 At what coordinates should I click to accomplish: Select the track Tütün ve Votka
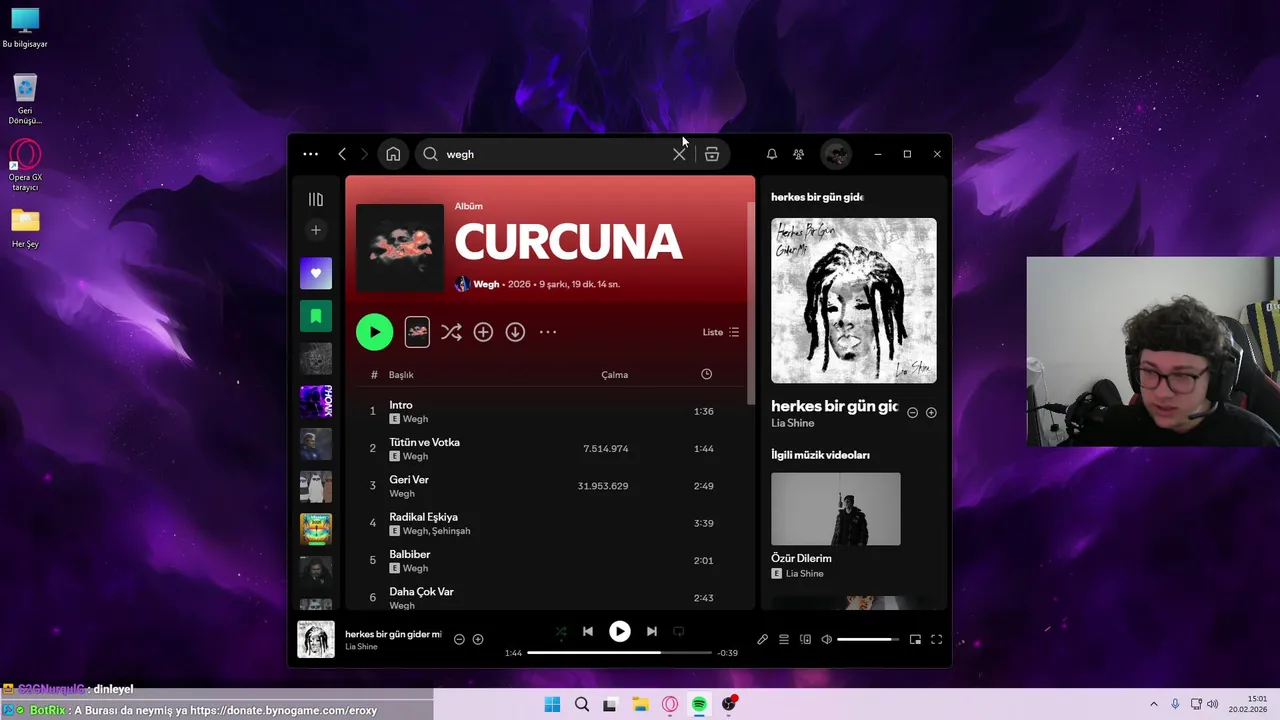(x=424, y=442)
